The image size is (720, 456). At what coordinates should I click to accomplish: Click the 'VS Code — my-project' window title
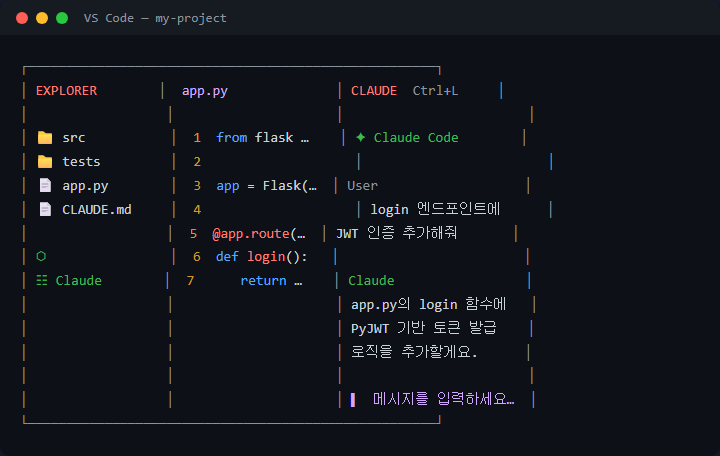(x=155, y=18)
